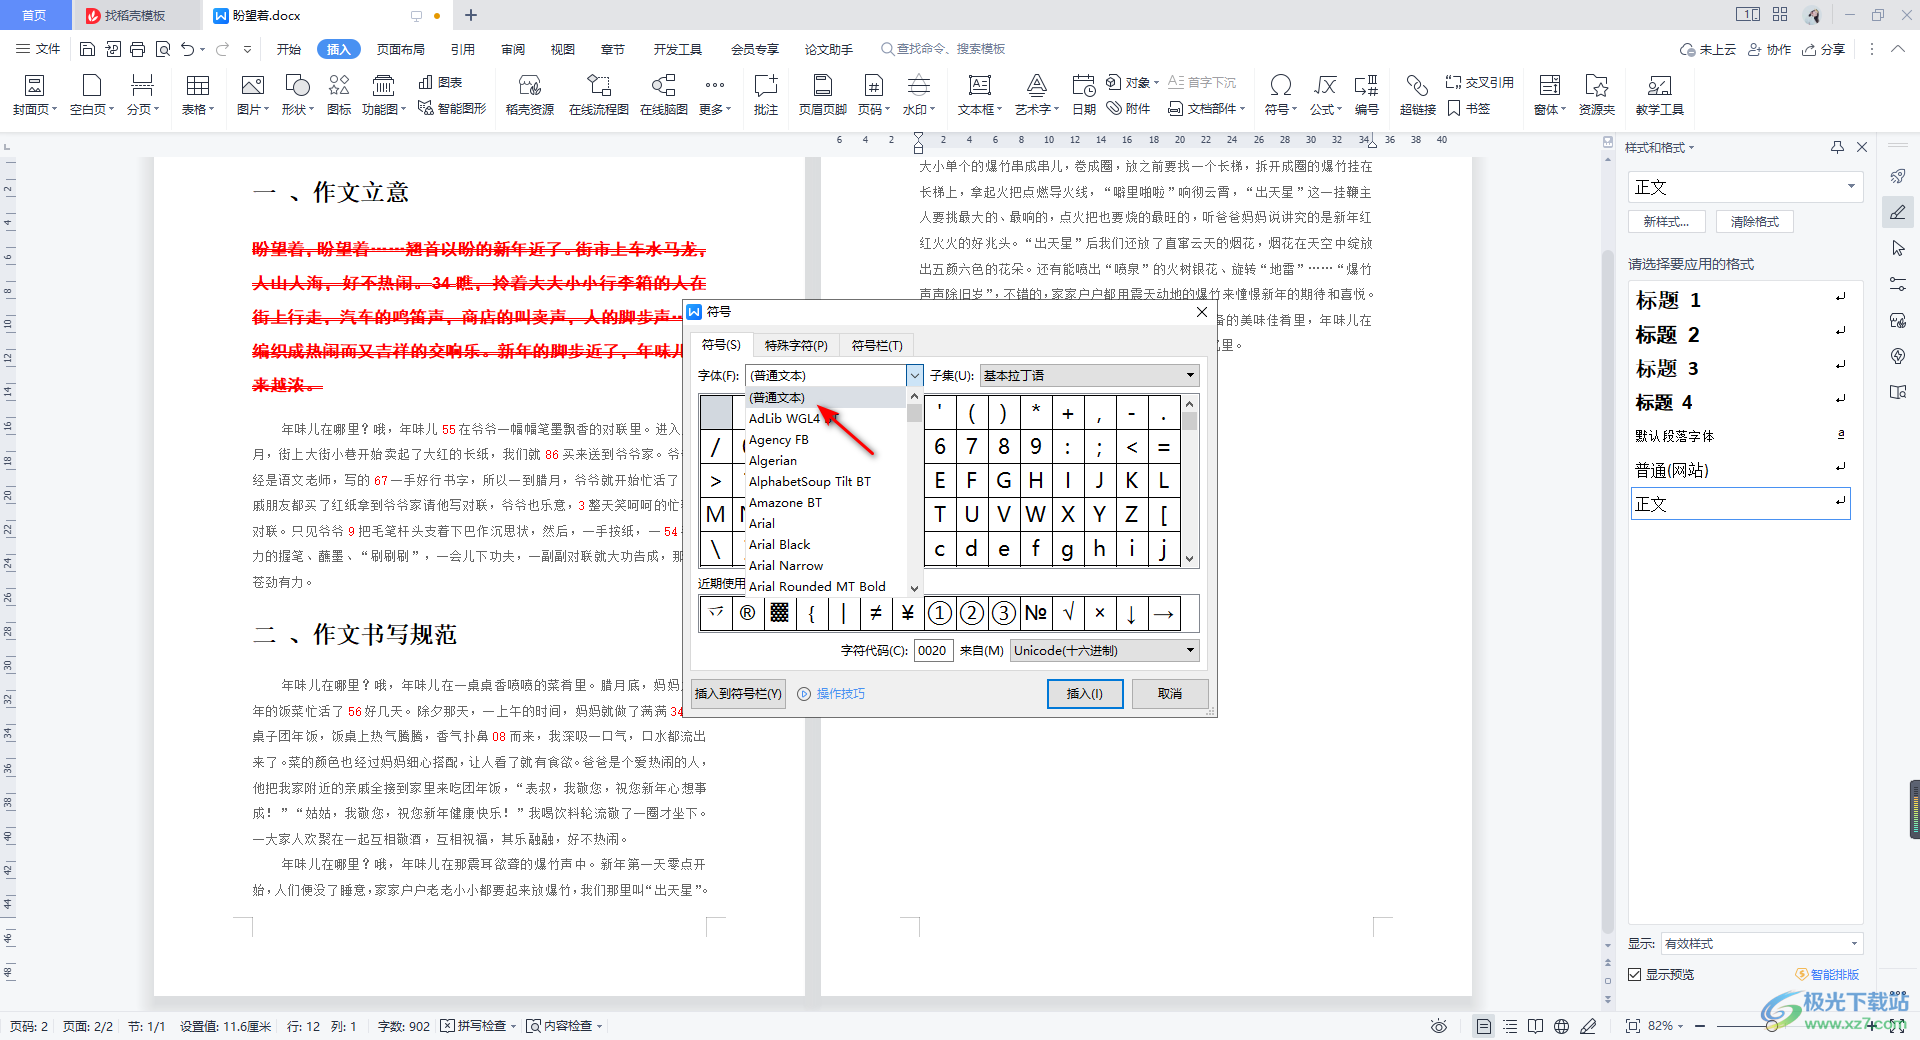Viewport: 1920px width, 1040px height.
Task: Insert a formula (公式)
Action: pyautogui.click(x=1325, y=95)
